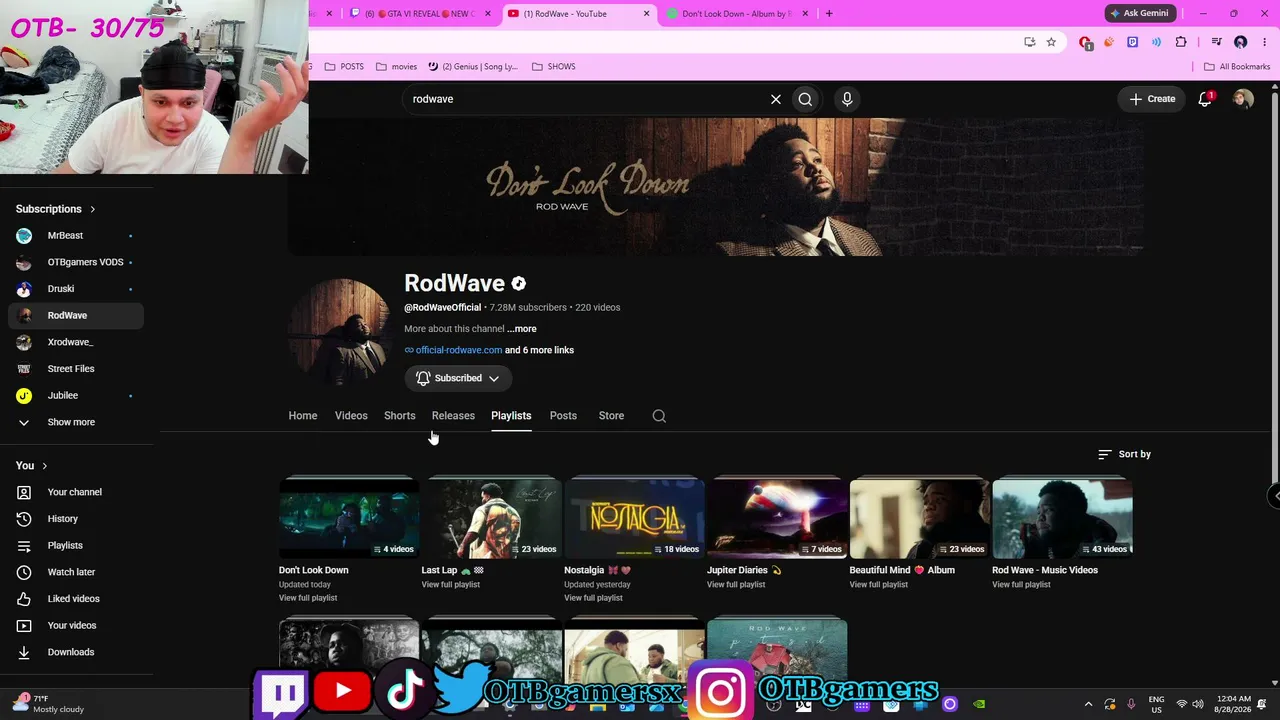Bookmark this page with the star icon
Viewport: 1280px width, 720px height.
(x=1051, y=42)
